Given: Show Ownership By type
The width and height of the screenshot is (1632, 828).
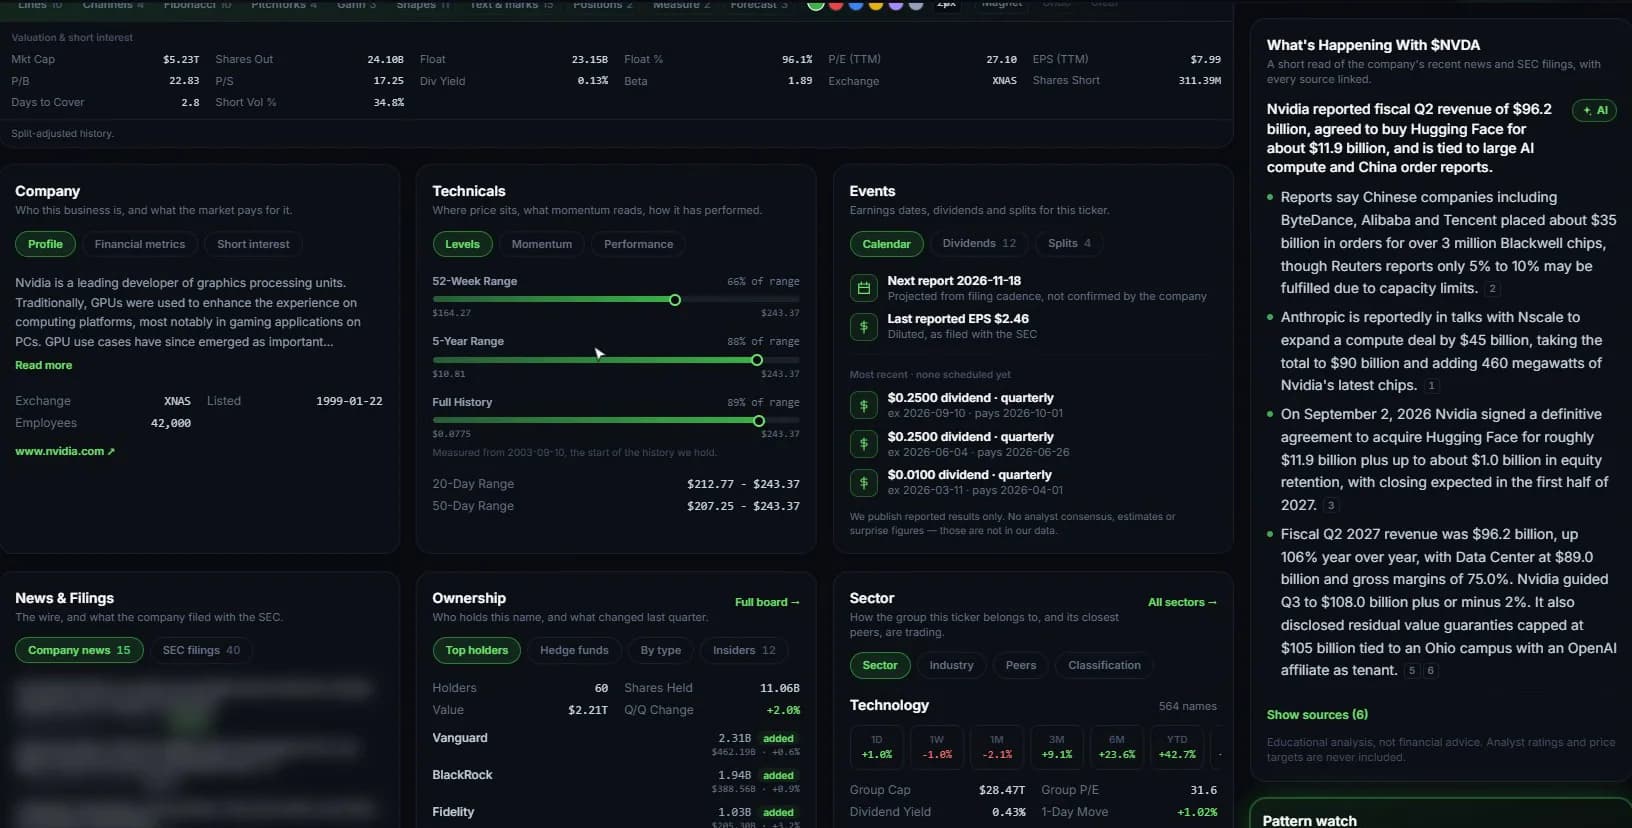Looking at the screenshot, I should pyautogui.click(x=661, y=650).
